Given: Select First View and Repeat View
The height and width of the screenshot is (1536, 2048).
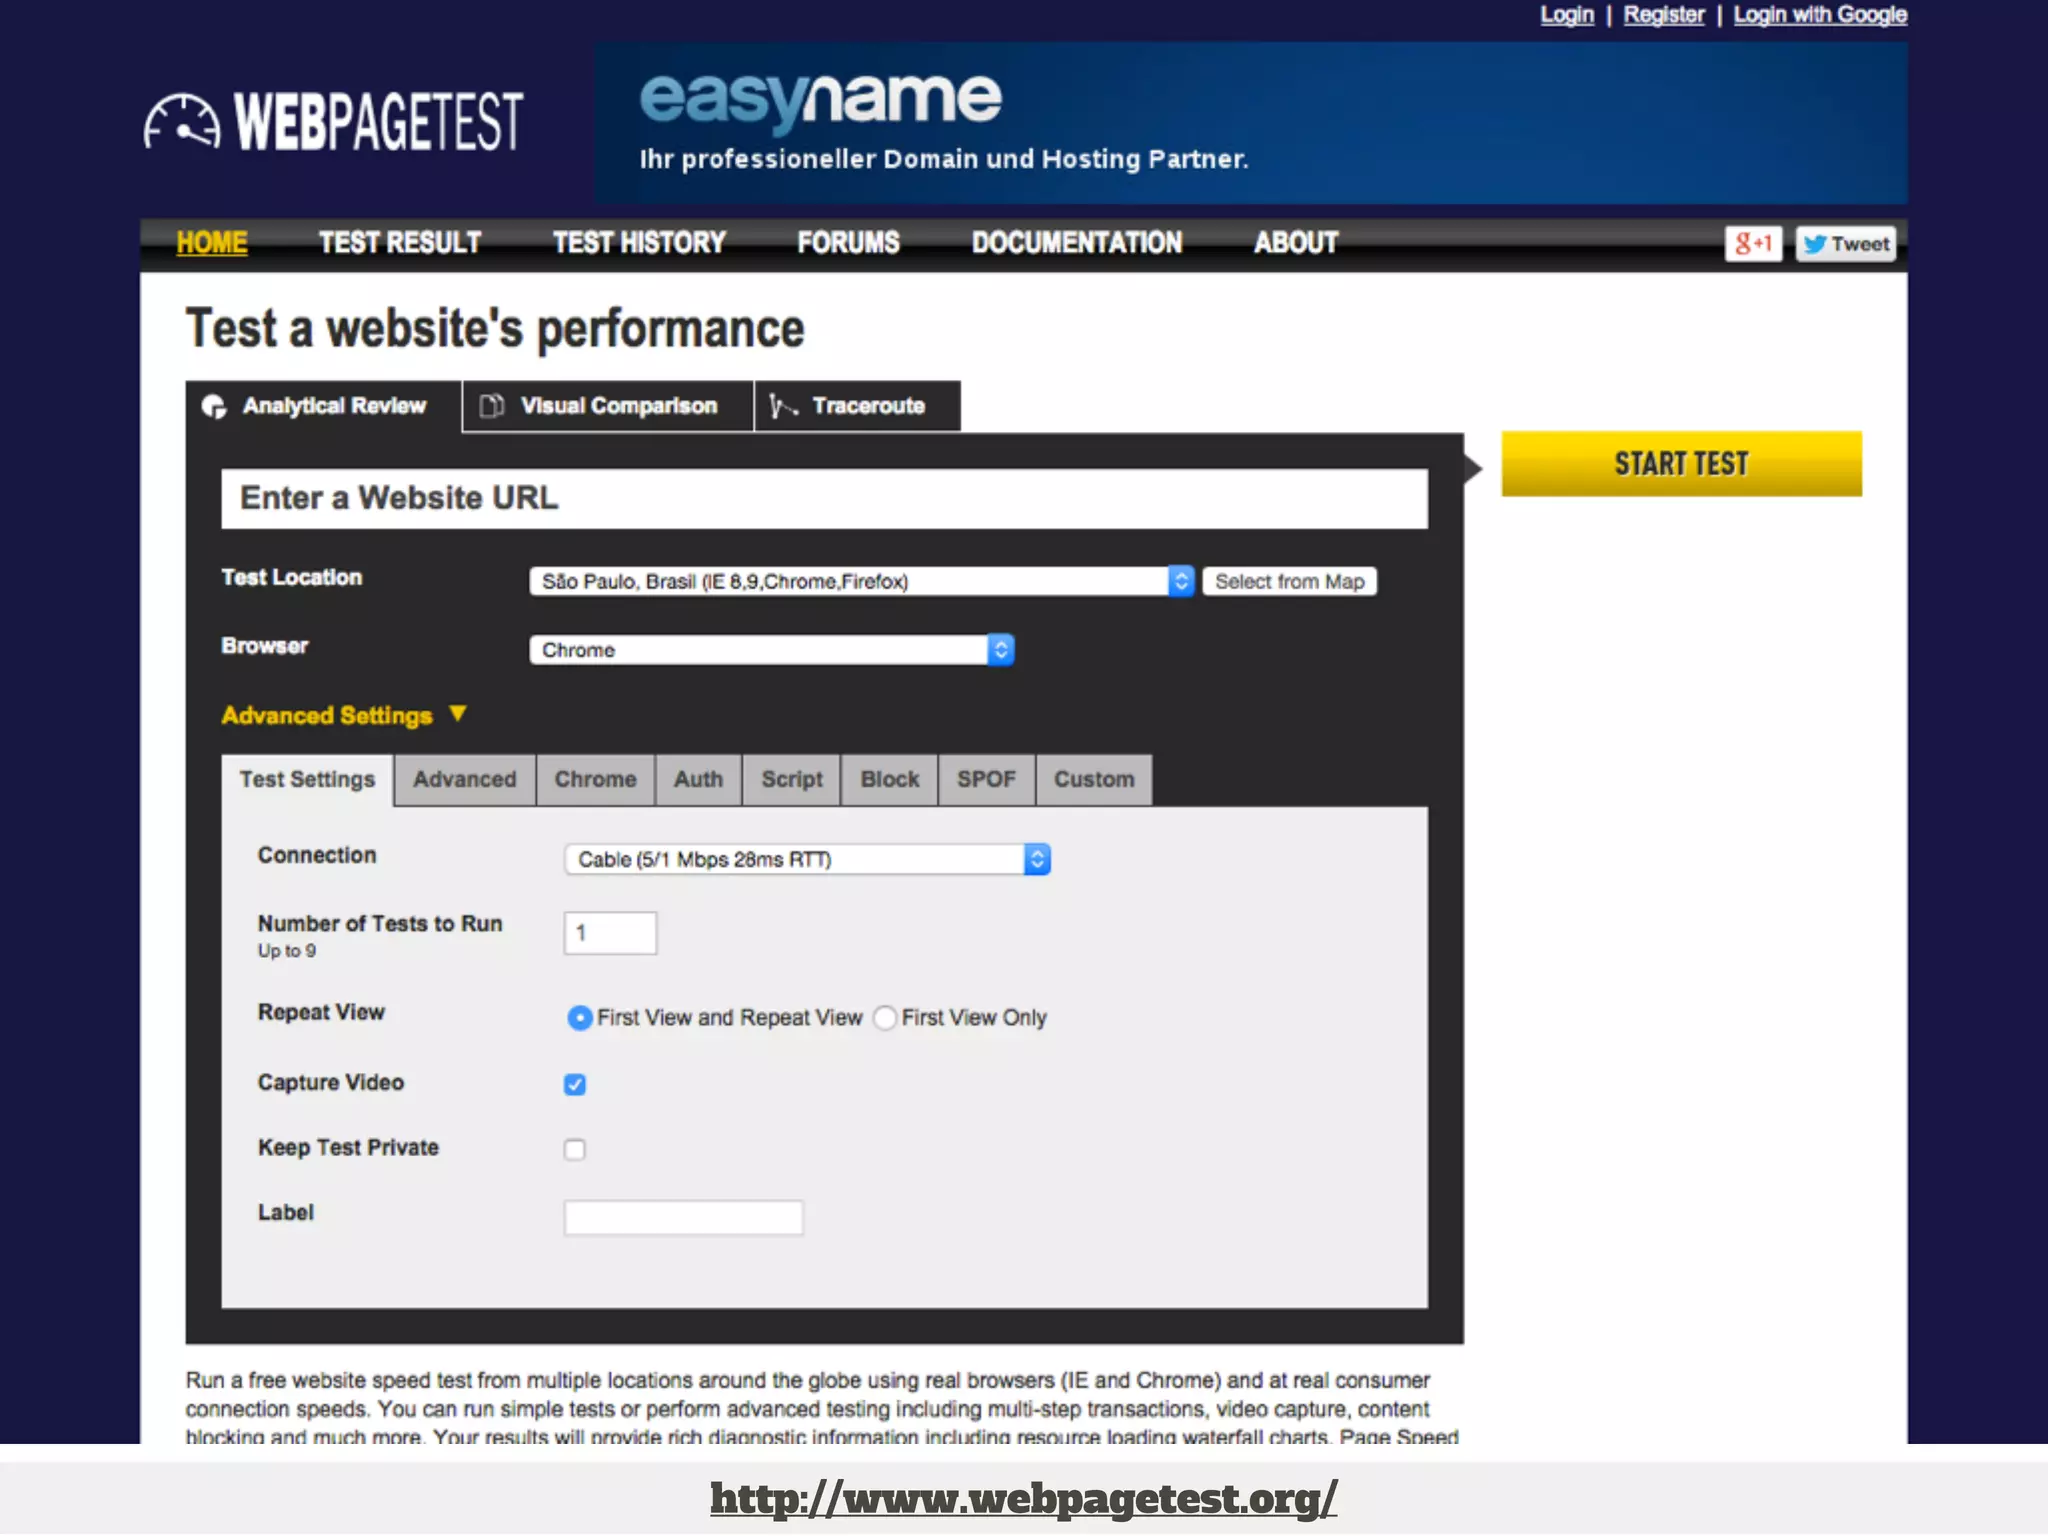Looking at the screenshot, I should 579,1018.
